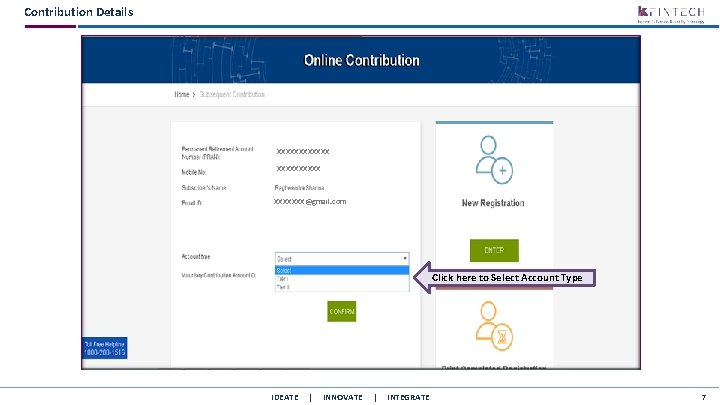Pick Tier II from account type list
The width and height of the screenshot is (720, 405).
point(342,287)
